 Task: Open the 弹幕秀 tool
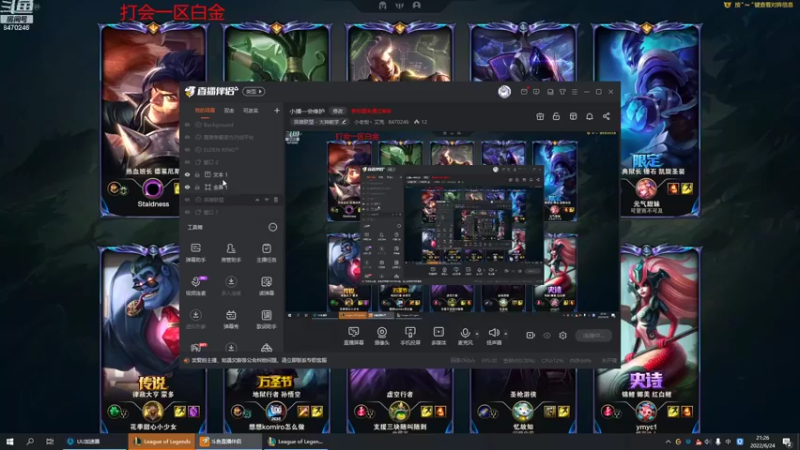[x=231, y=319]
